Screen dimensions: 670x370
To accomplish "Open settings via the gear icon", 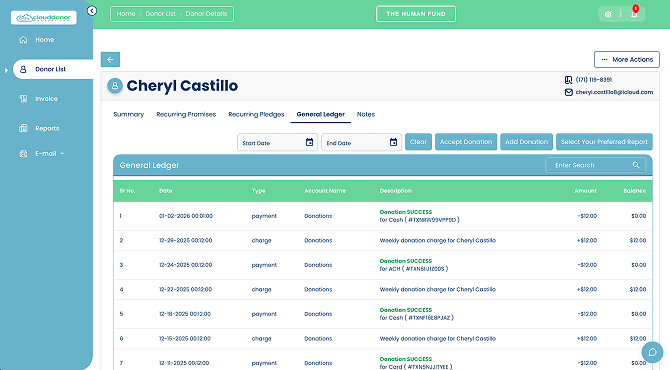I will (x=608, y=14).
